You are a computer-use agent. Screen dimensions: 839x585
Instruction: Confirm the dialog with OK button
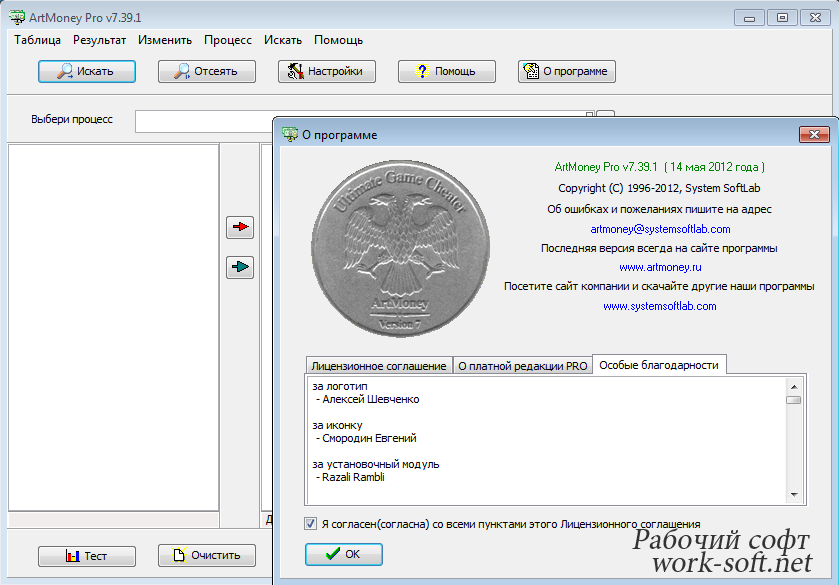click(x=344, y=554)
